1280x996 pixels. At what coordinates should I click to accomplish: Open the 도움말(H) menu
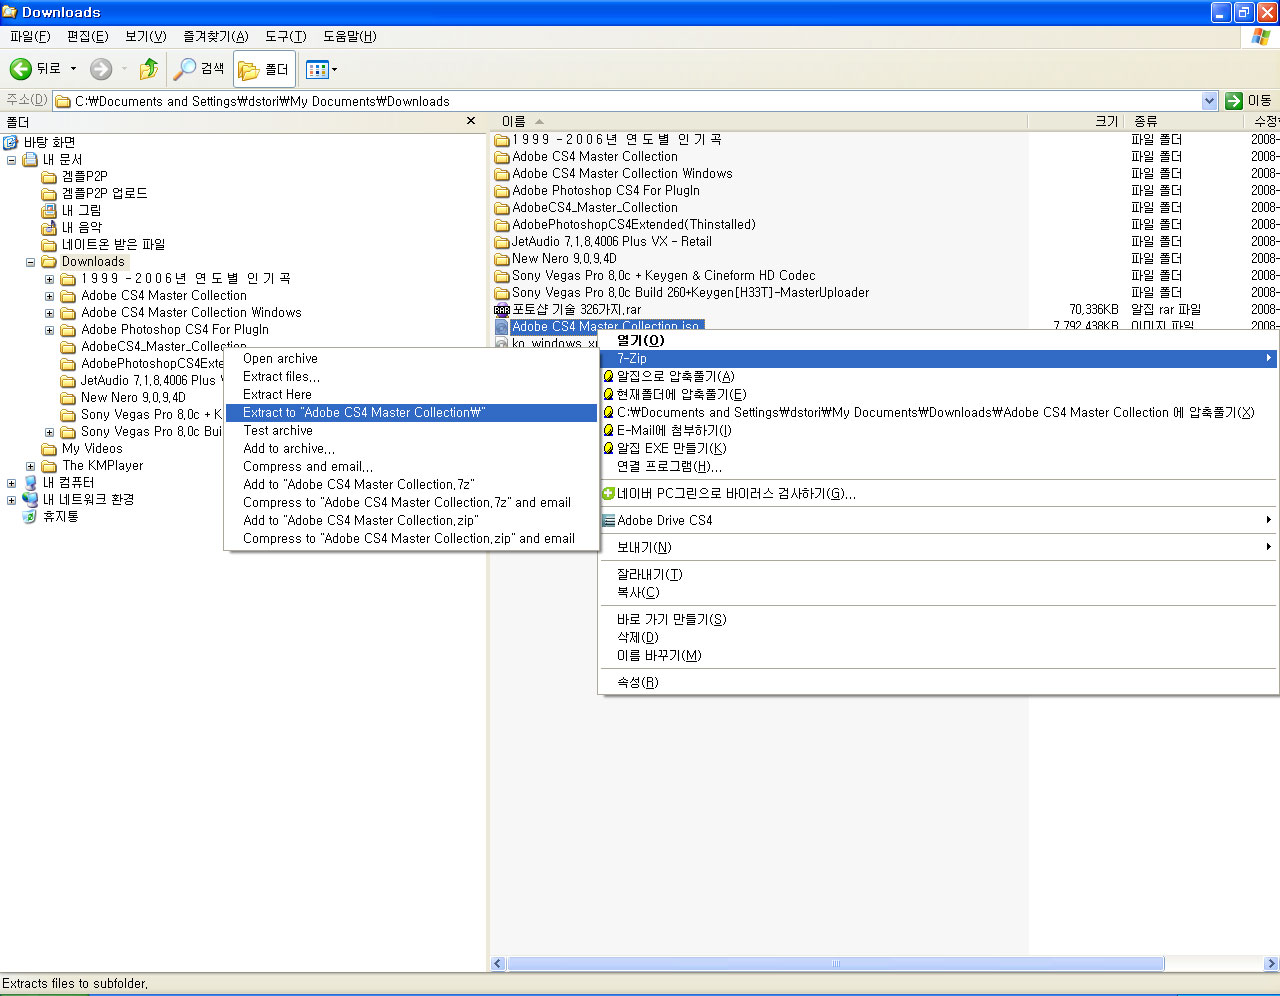tap(349, 36)
